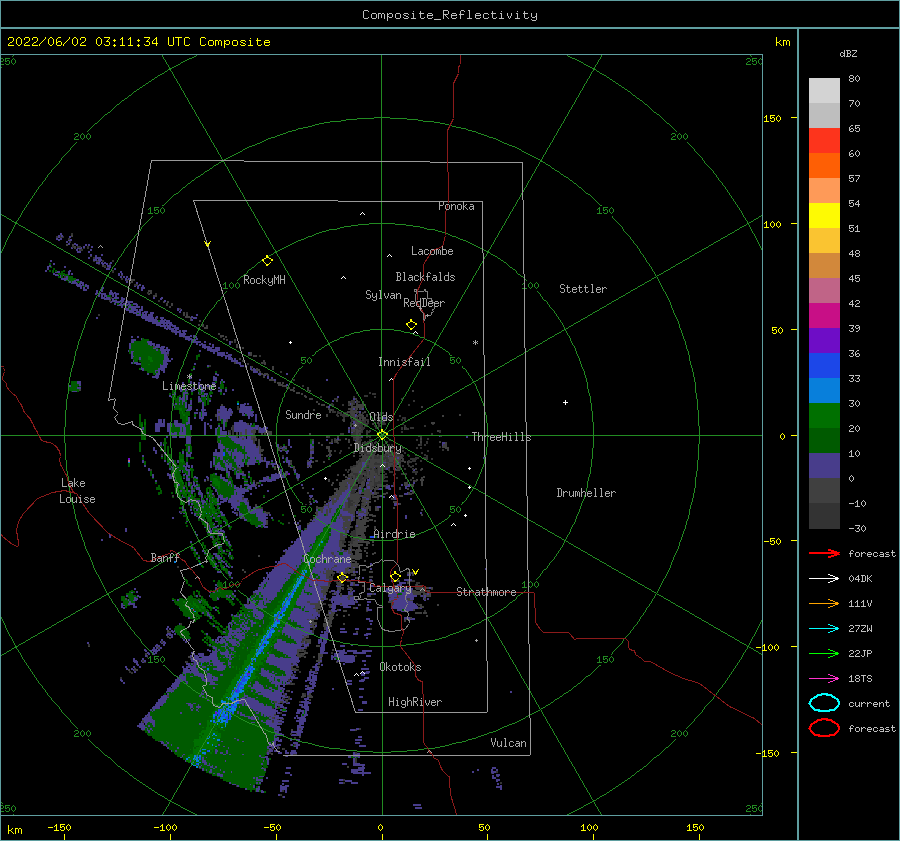Click the red forecast arrow in the legend

pyautogui.click(x=824, y=553)
